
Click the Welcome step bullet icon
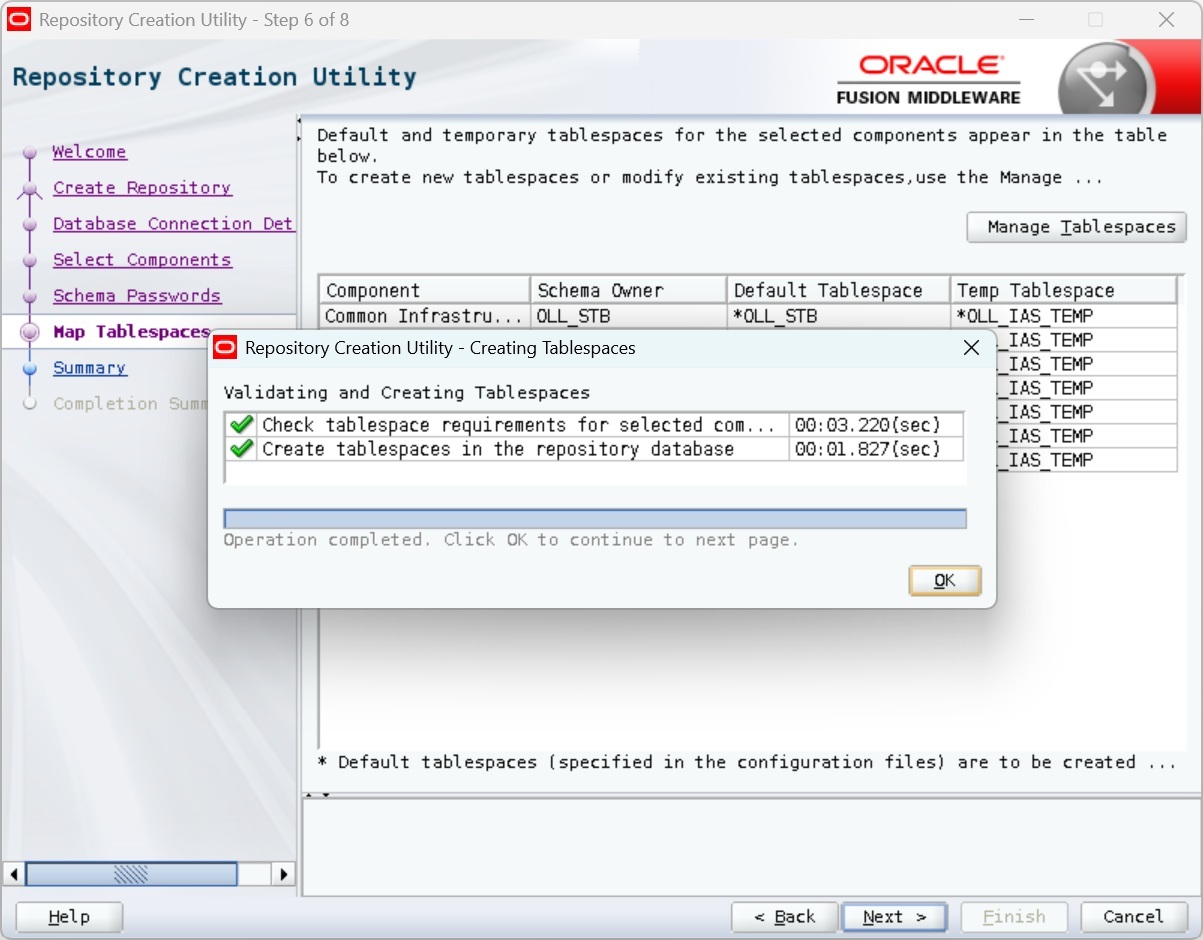pos(30,152)
